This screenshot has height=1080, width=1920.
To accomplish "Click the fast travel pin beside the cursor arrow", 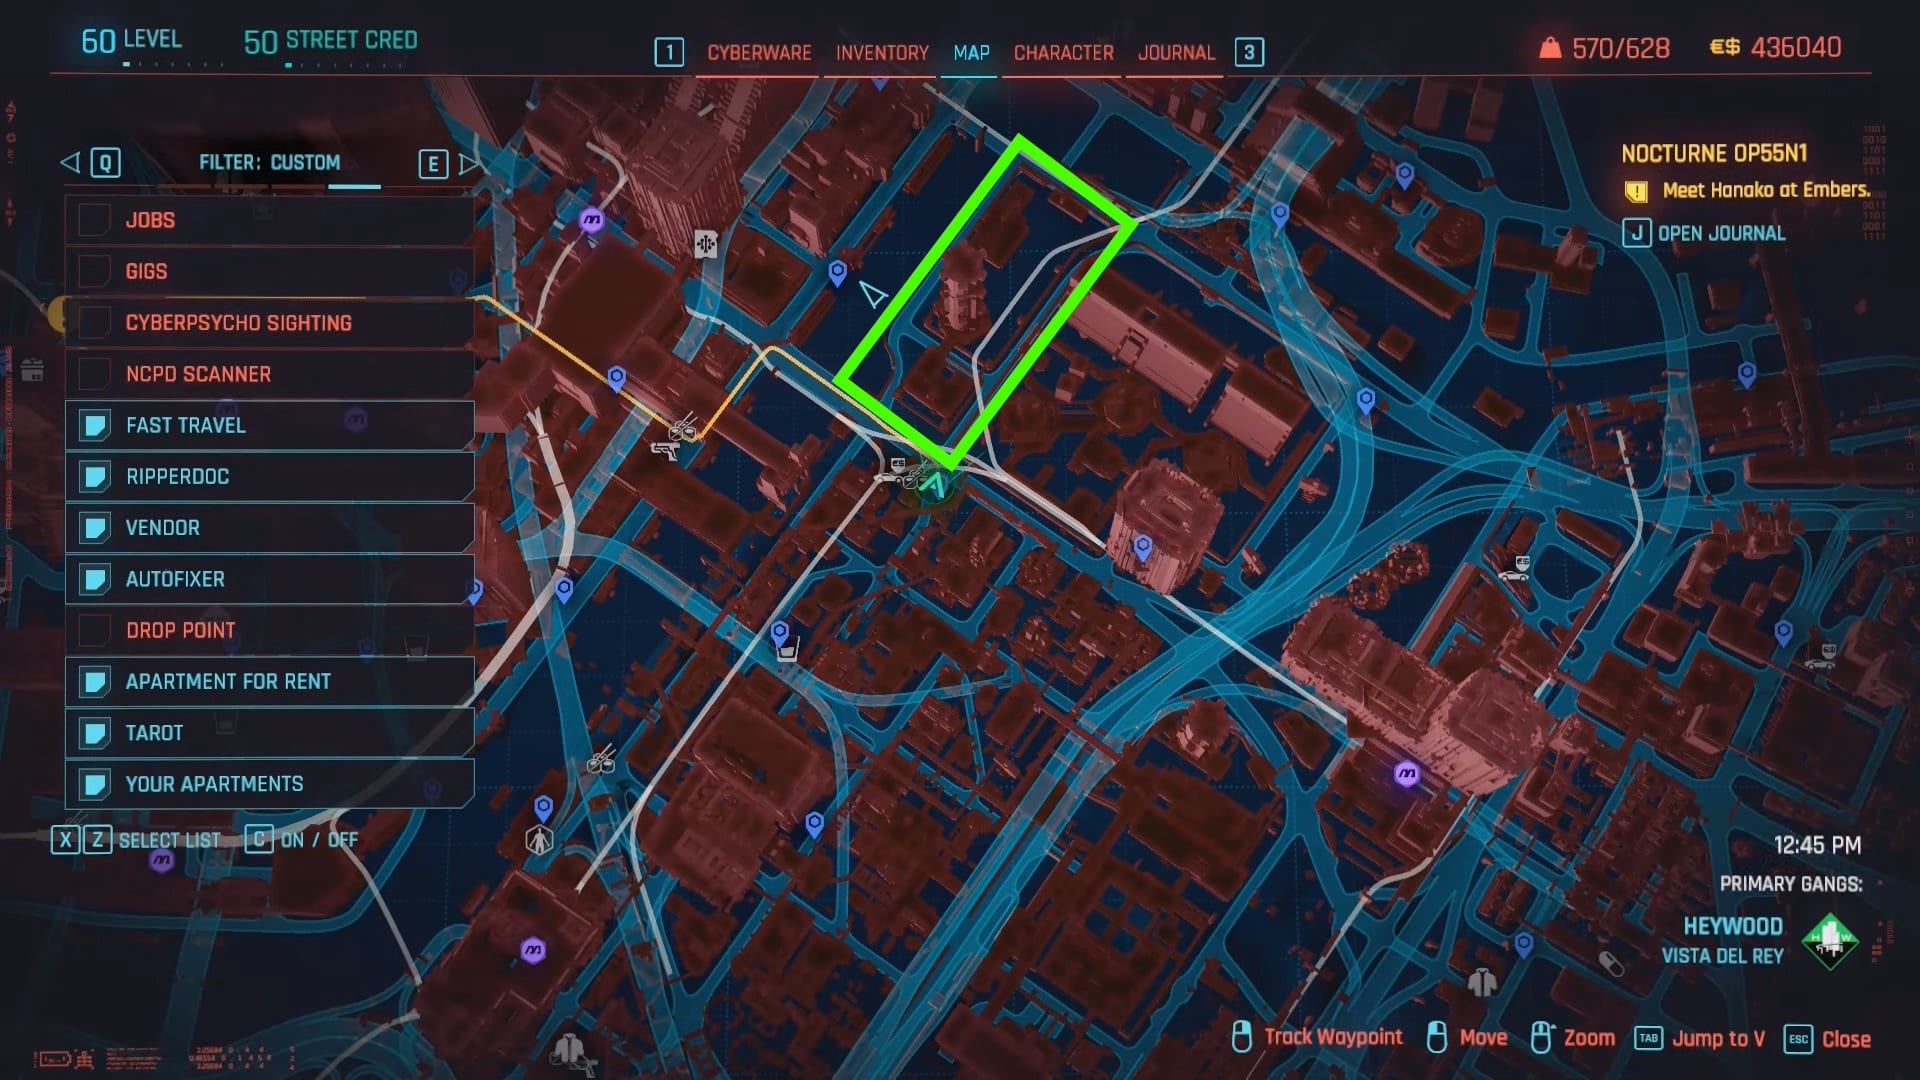I will click(x=838, y=272).
